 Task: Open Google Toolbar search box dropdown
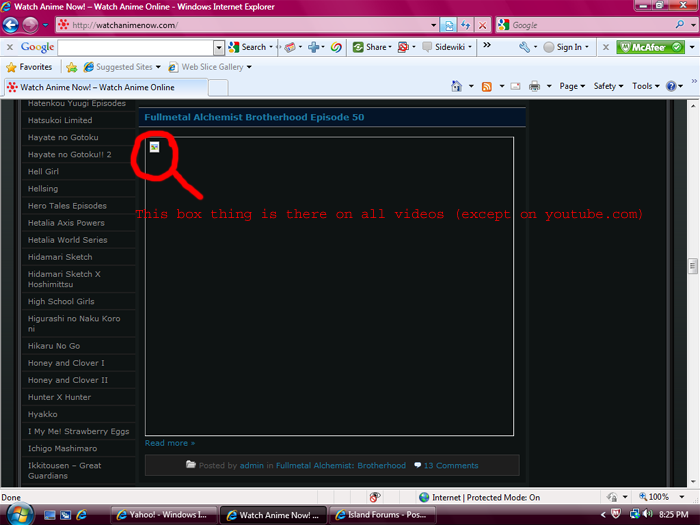219,48
